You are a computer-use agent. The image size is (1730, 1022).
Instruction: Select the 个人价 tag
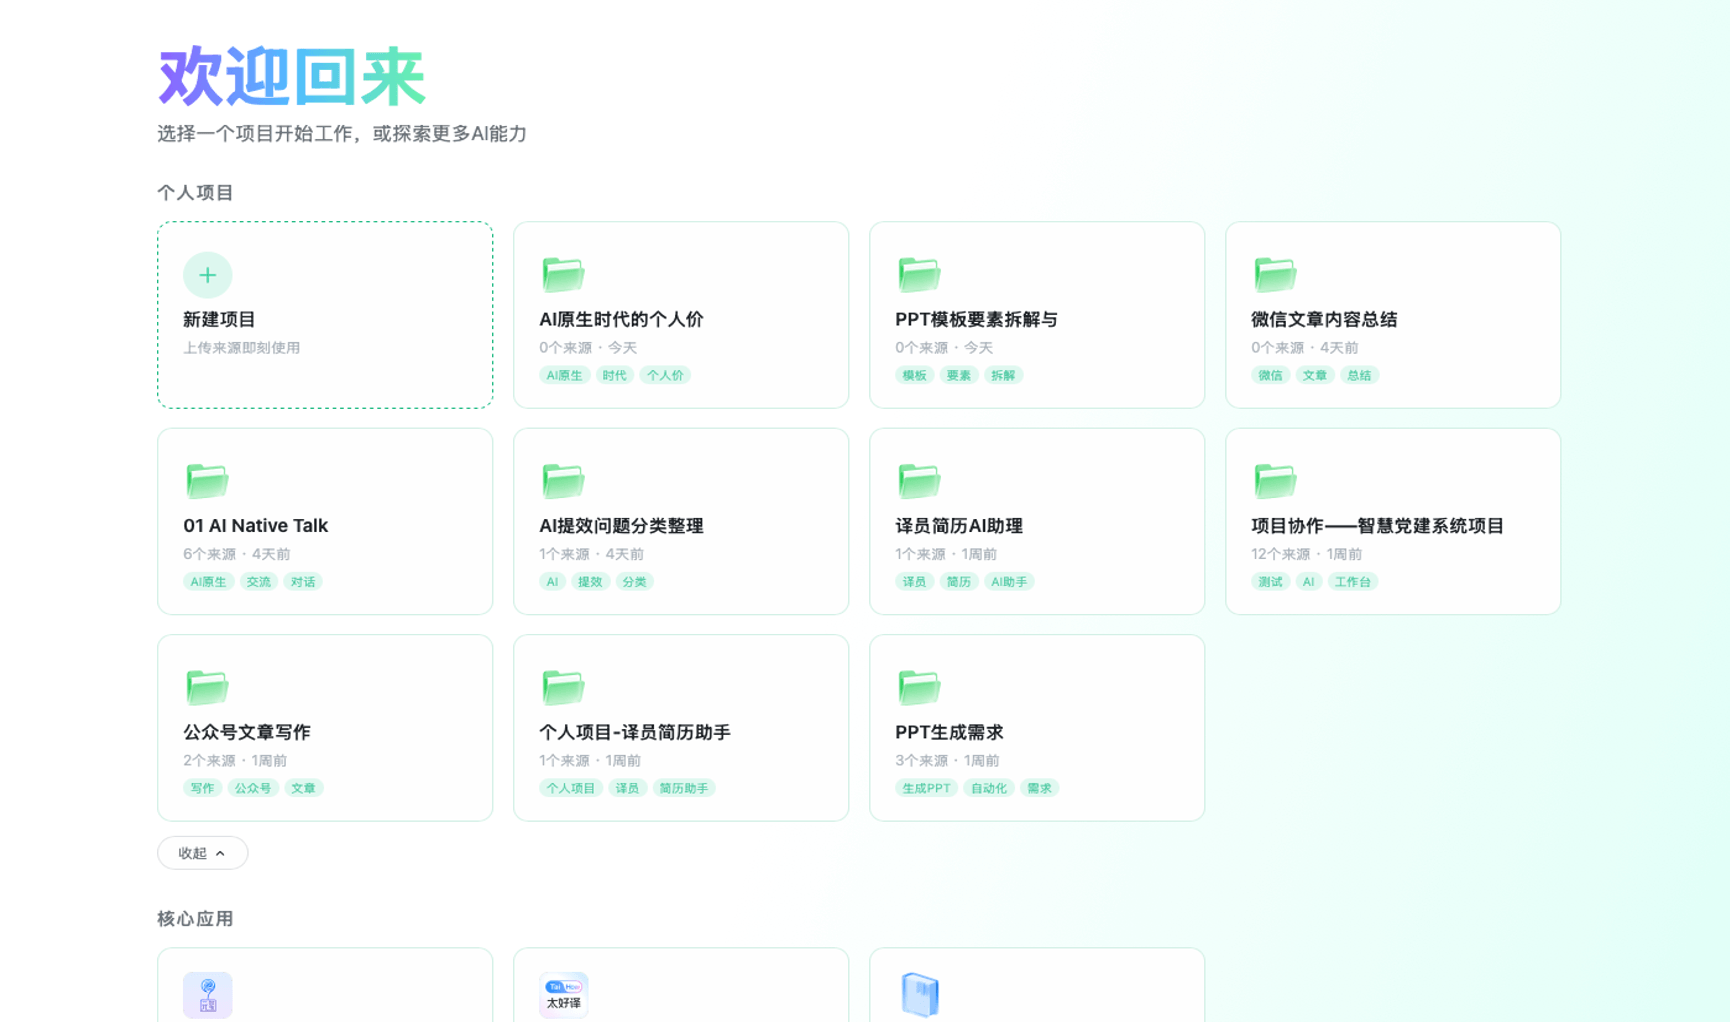pos(665,376)
